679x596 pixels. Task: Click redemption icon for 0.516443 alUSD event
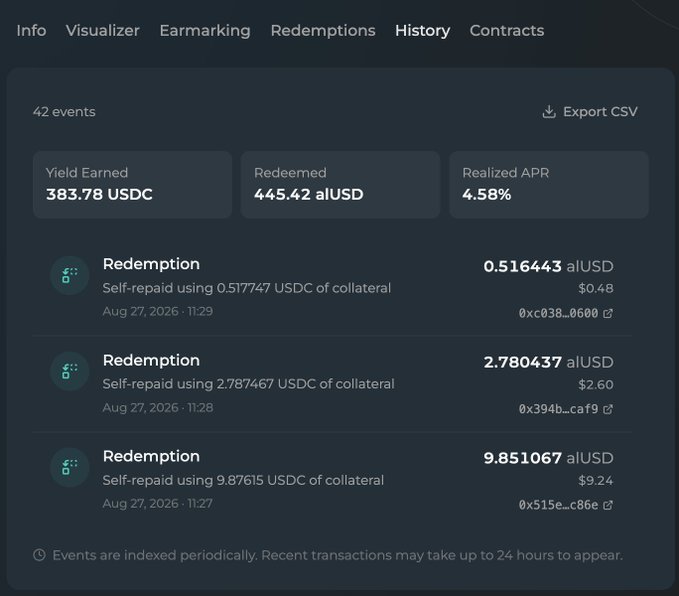[x=69, y=275]
